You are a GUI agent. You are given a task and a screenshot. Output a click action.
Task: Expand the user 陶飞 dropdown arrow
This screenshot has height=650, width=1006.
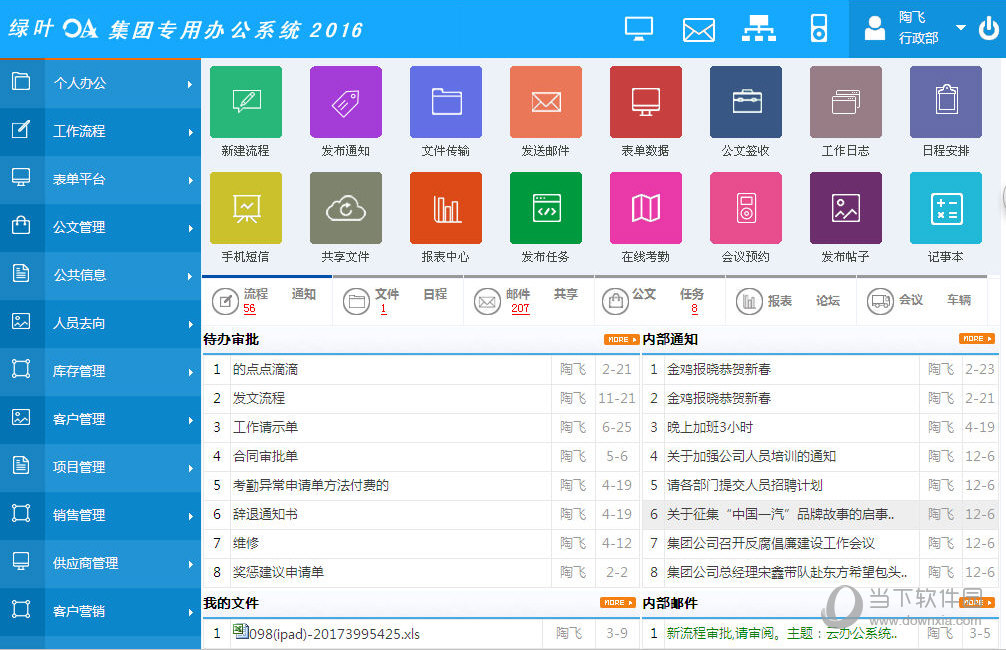961,28
